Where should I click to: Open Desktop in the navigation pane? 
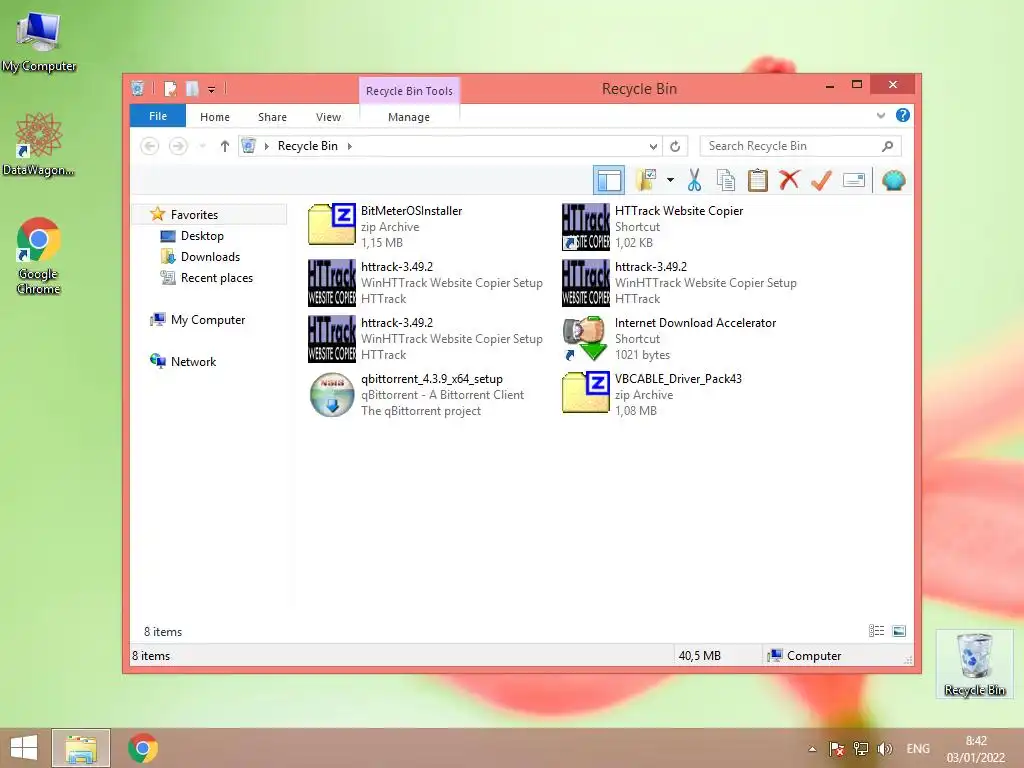click(202, 236)
